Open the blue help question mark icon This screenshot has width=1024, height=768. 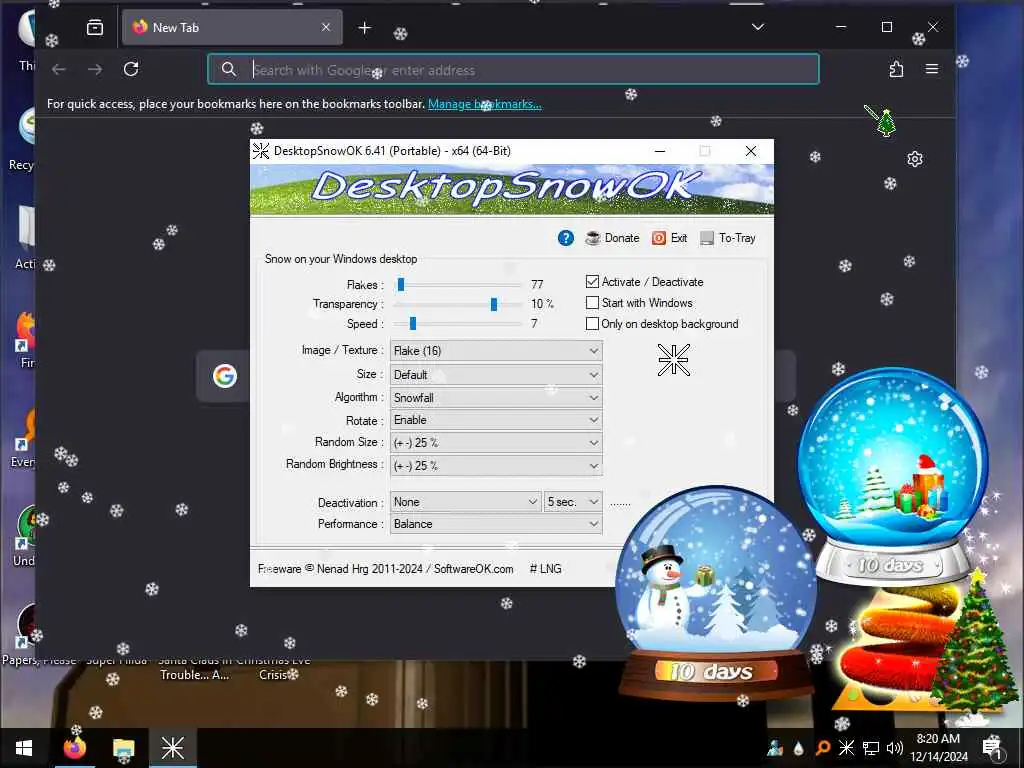[x=566, y=238]
